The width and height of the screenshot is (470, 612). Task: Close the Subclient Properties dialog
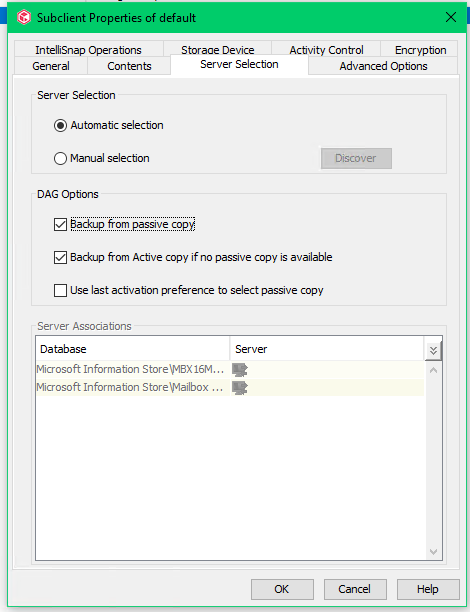tap(451, 17)
